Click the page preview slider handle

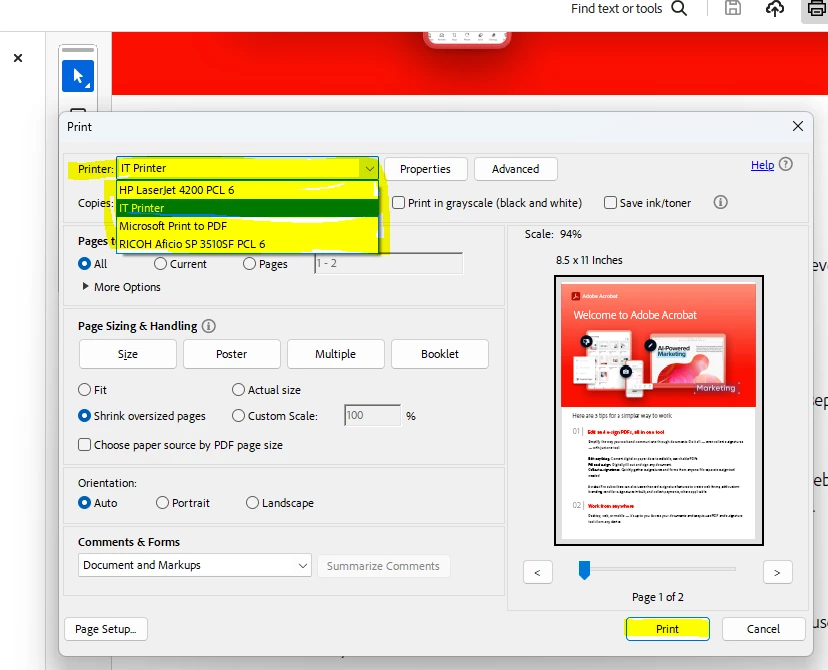[584, 570]
